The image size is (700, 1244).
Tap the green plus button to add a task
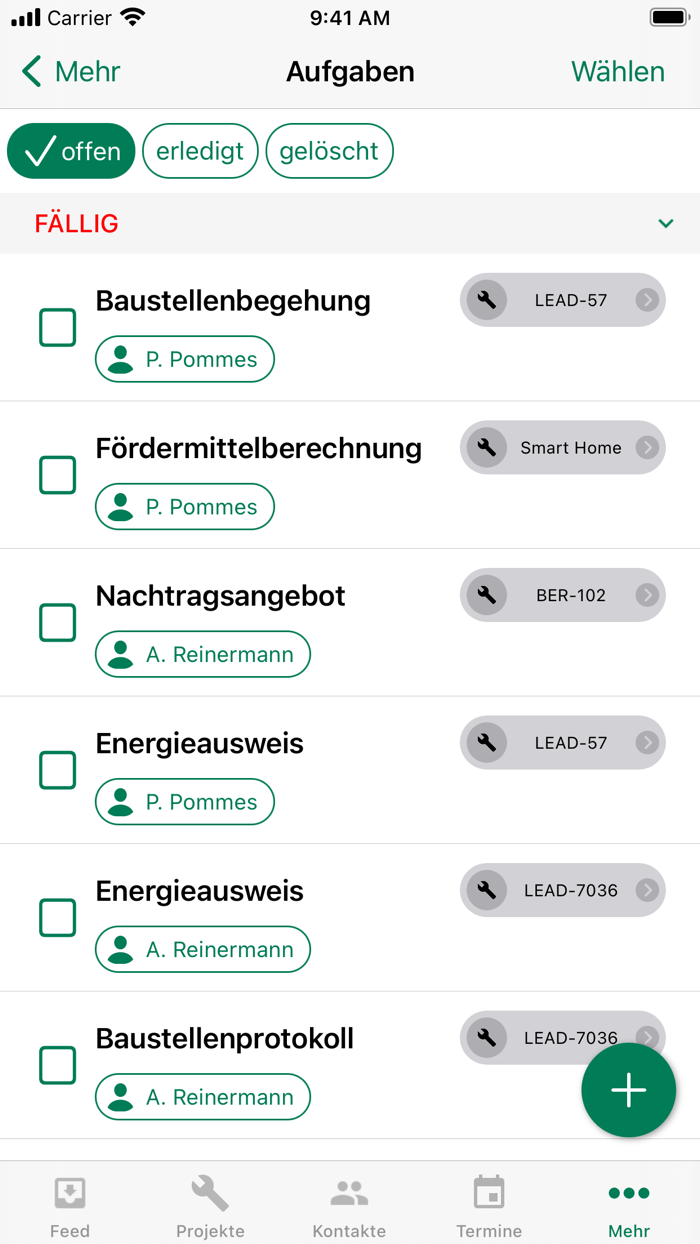pyautogui.click(x=629, y=1090)
